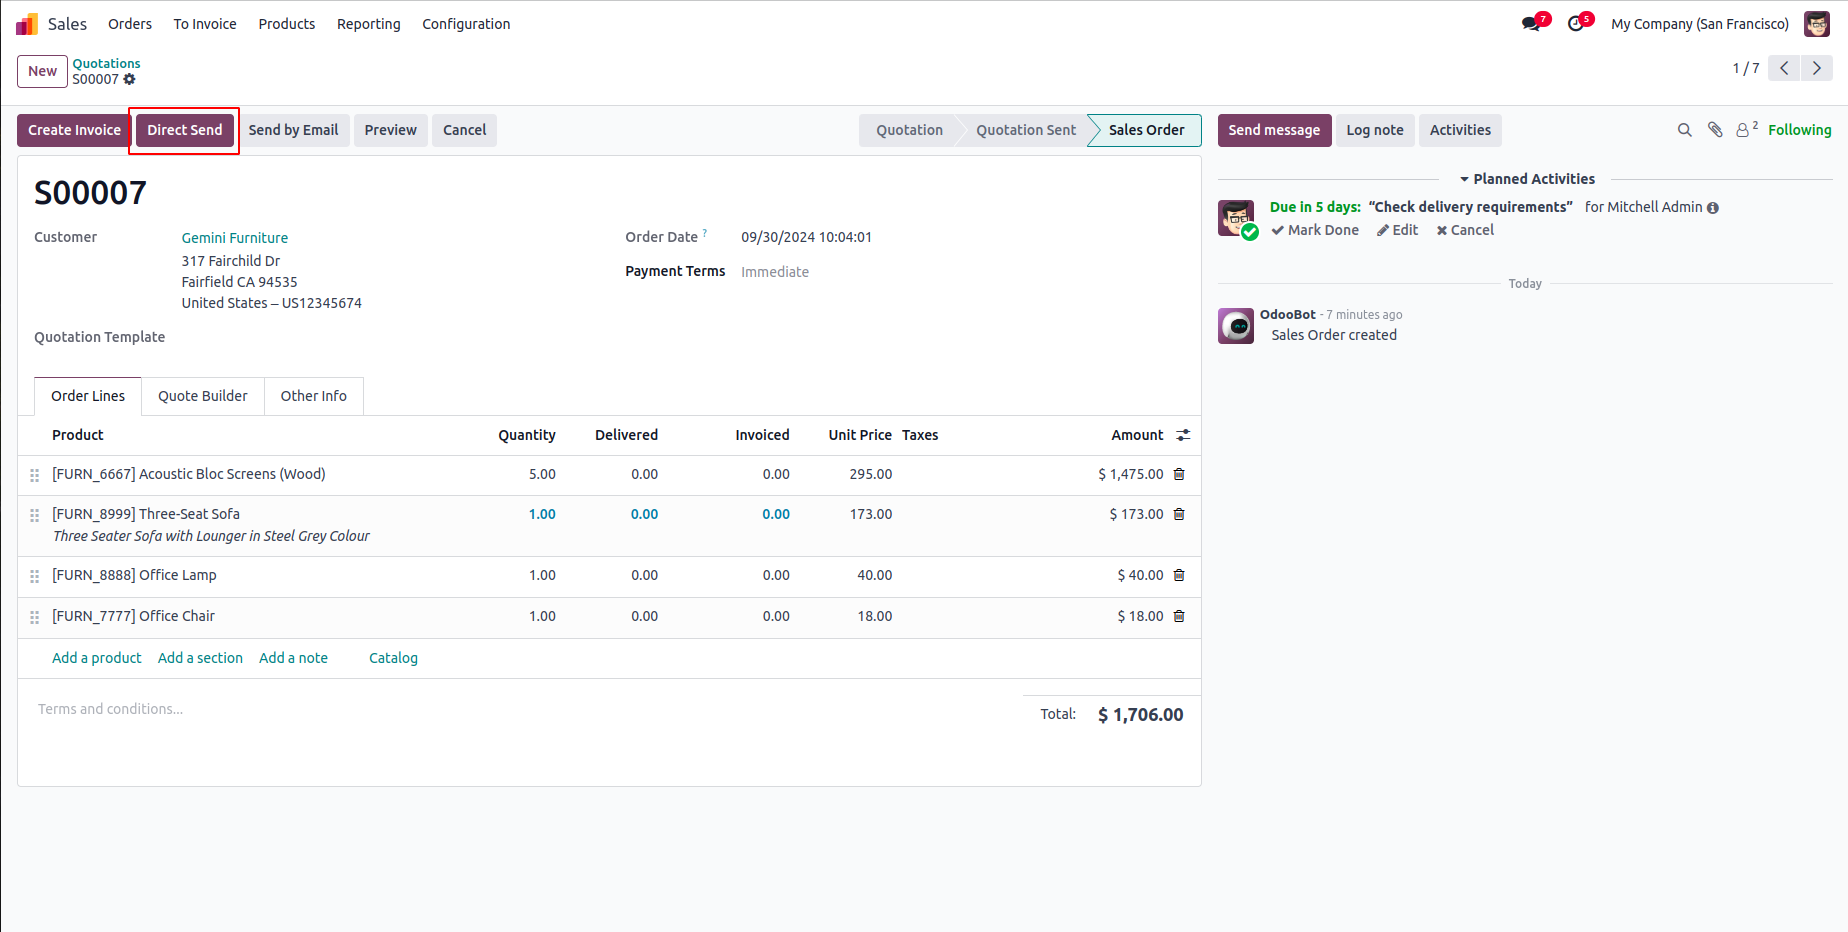Open the Sales app home icon

[x=27, y=24]
